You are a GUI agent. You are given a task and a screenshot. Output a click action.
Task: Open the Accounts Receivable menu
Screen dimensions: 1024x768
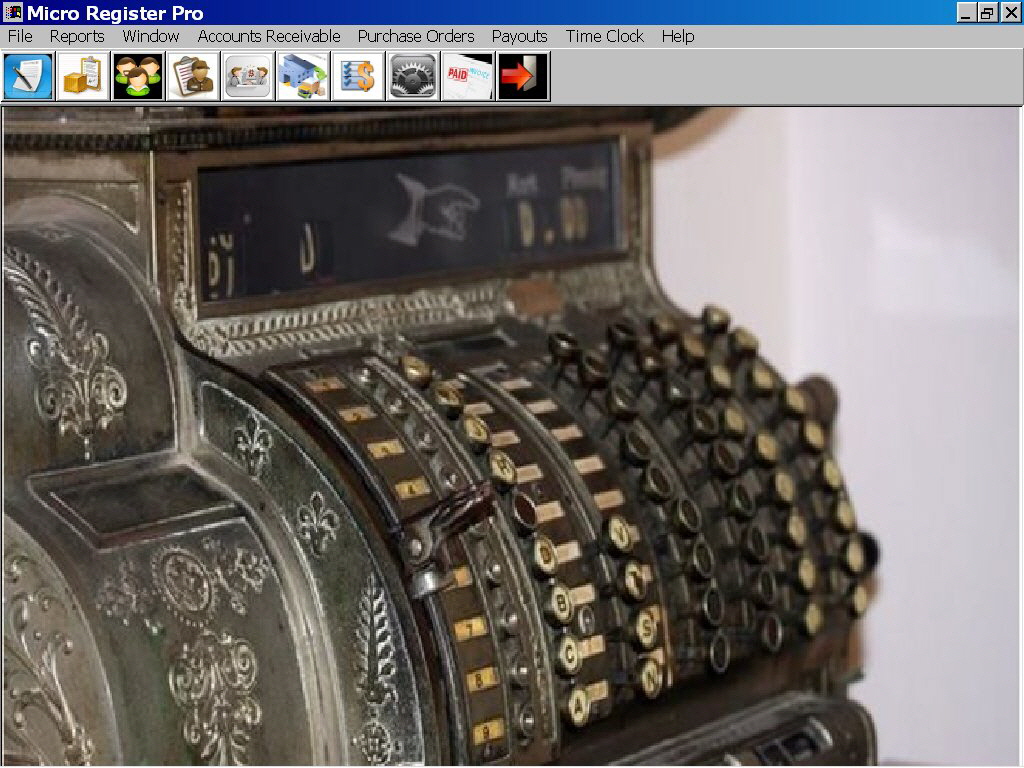269,37
